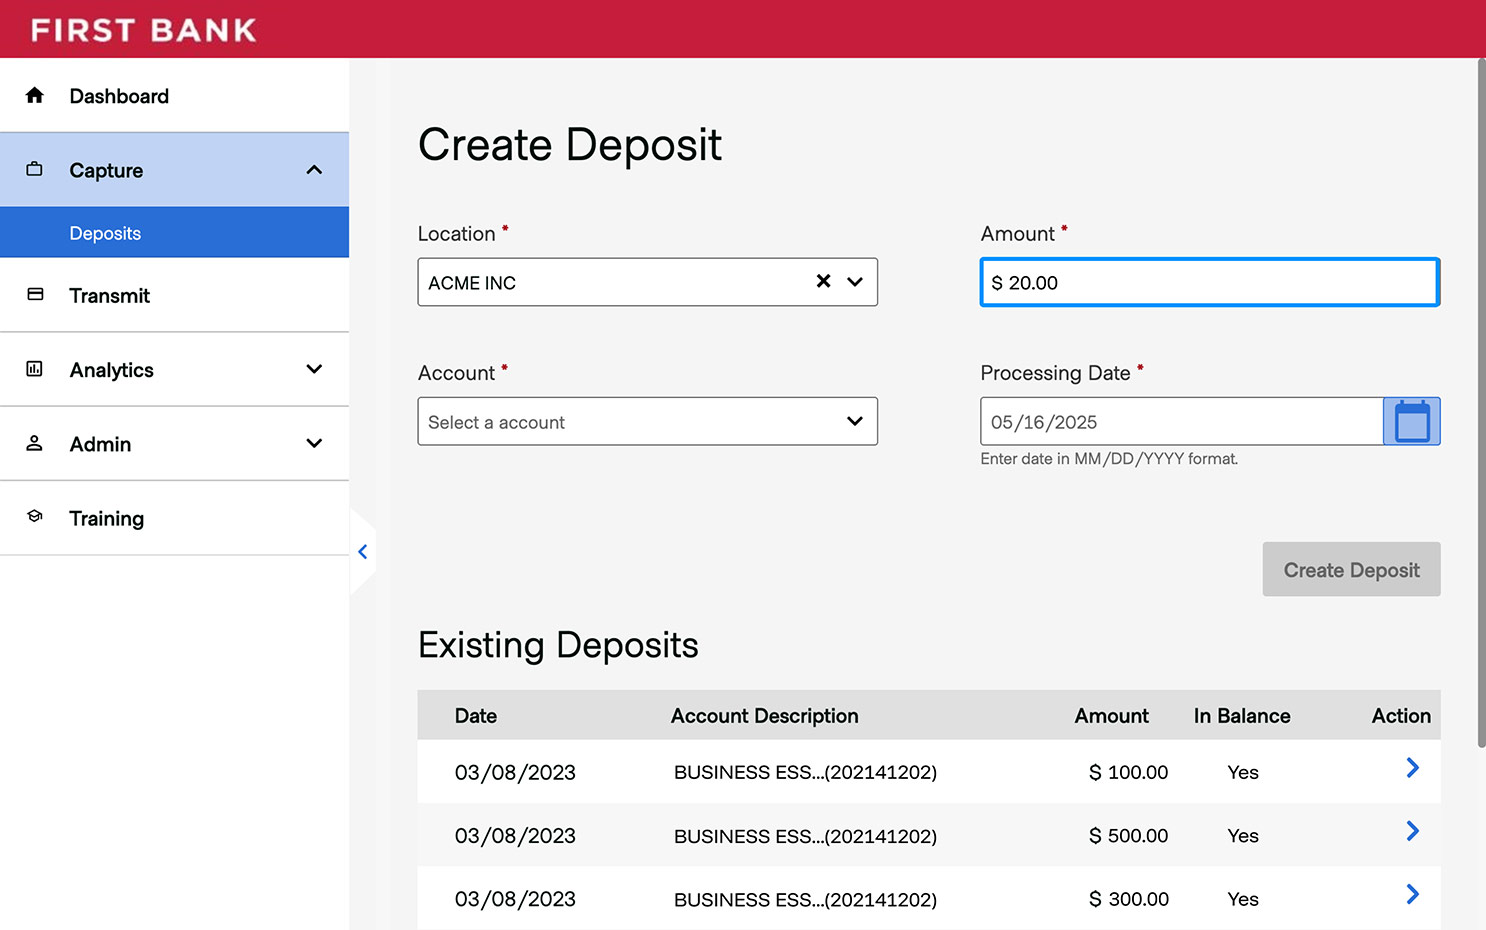This screenshot has height=930, width=1486.
Task: Click the $ 100.00 amount cell
Action: (1128, 772)
